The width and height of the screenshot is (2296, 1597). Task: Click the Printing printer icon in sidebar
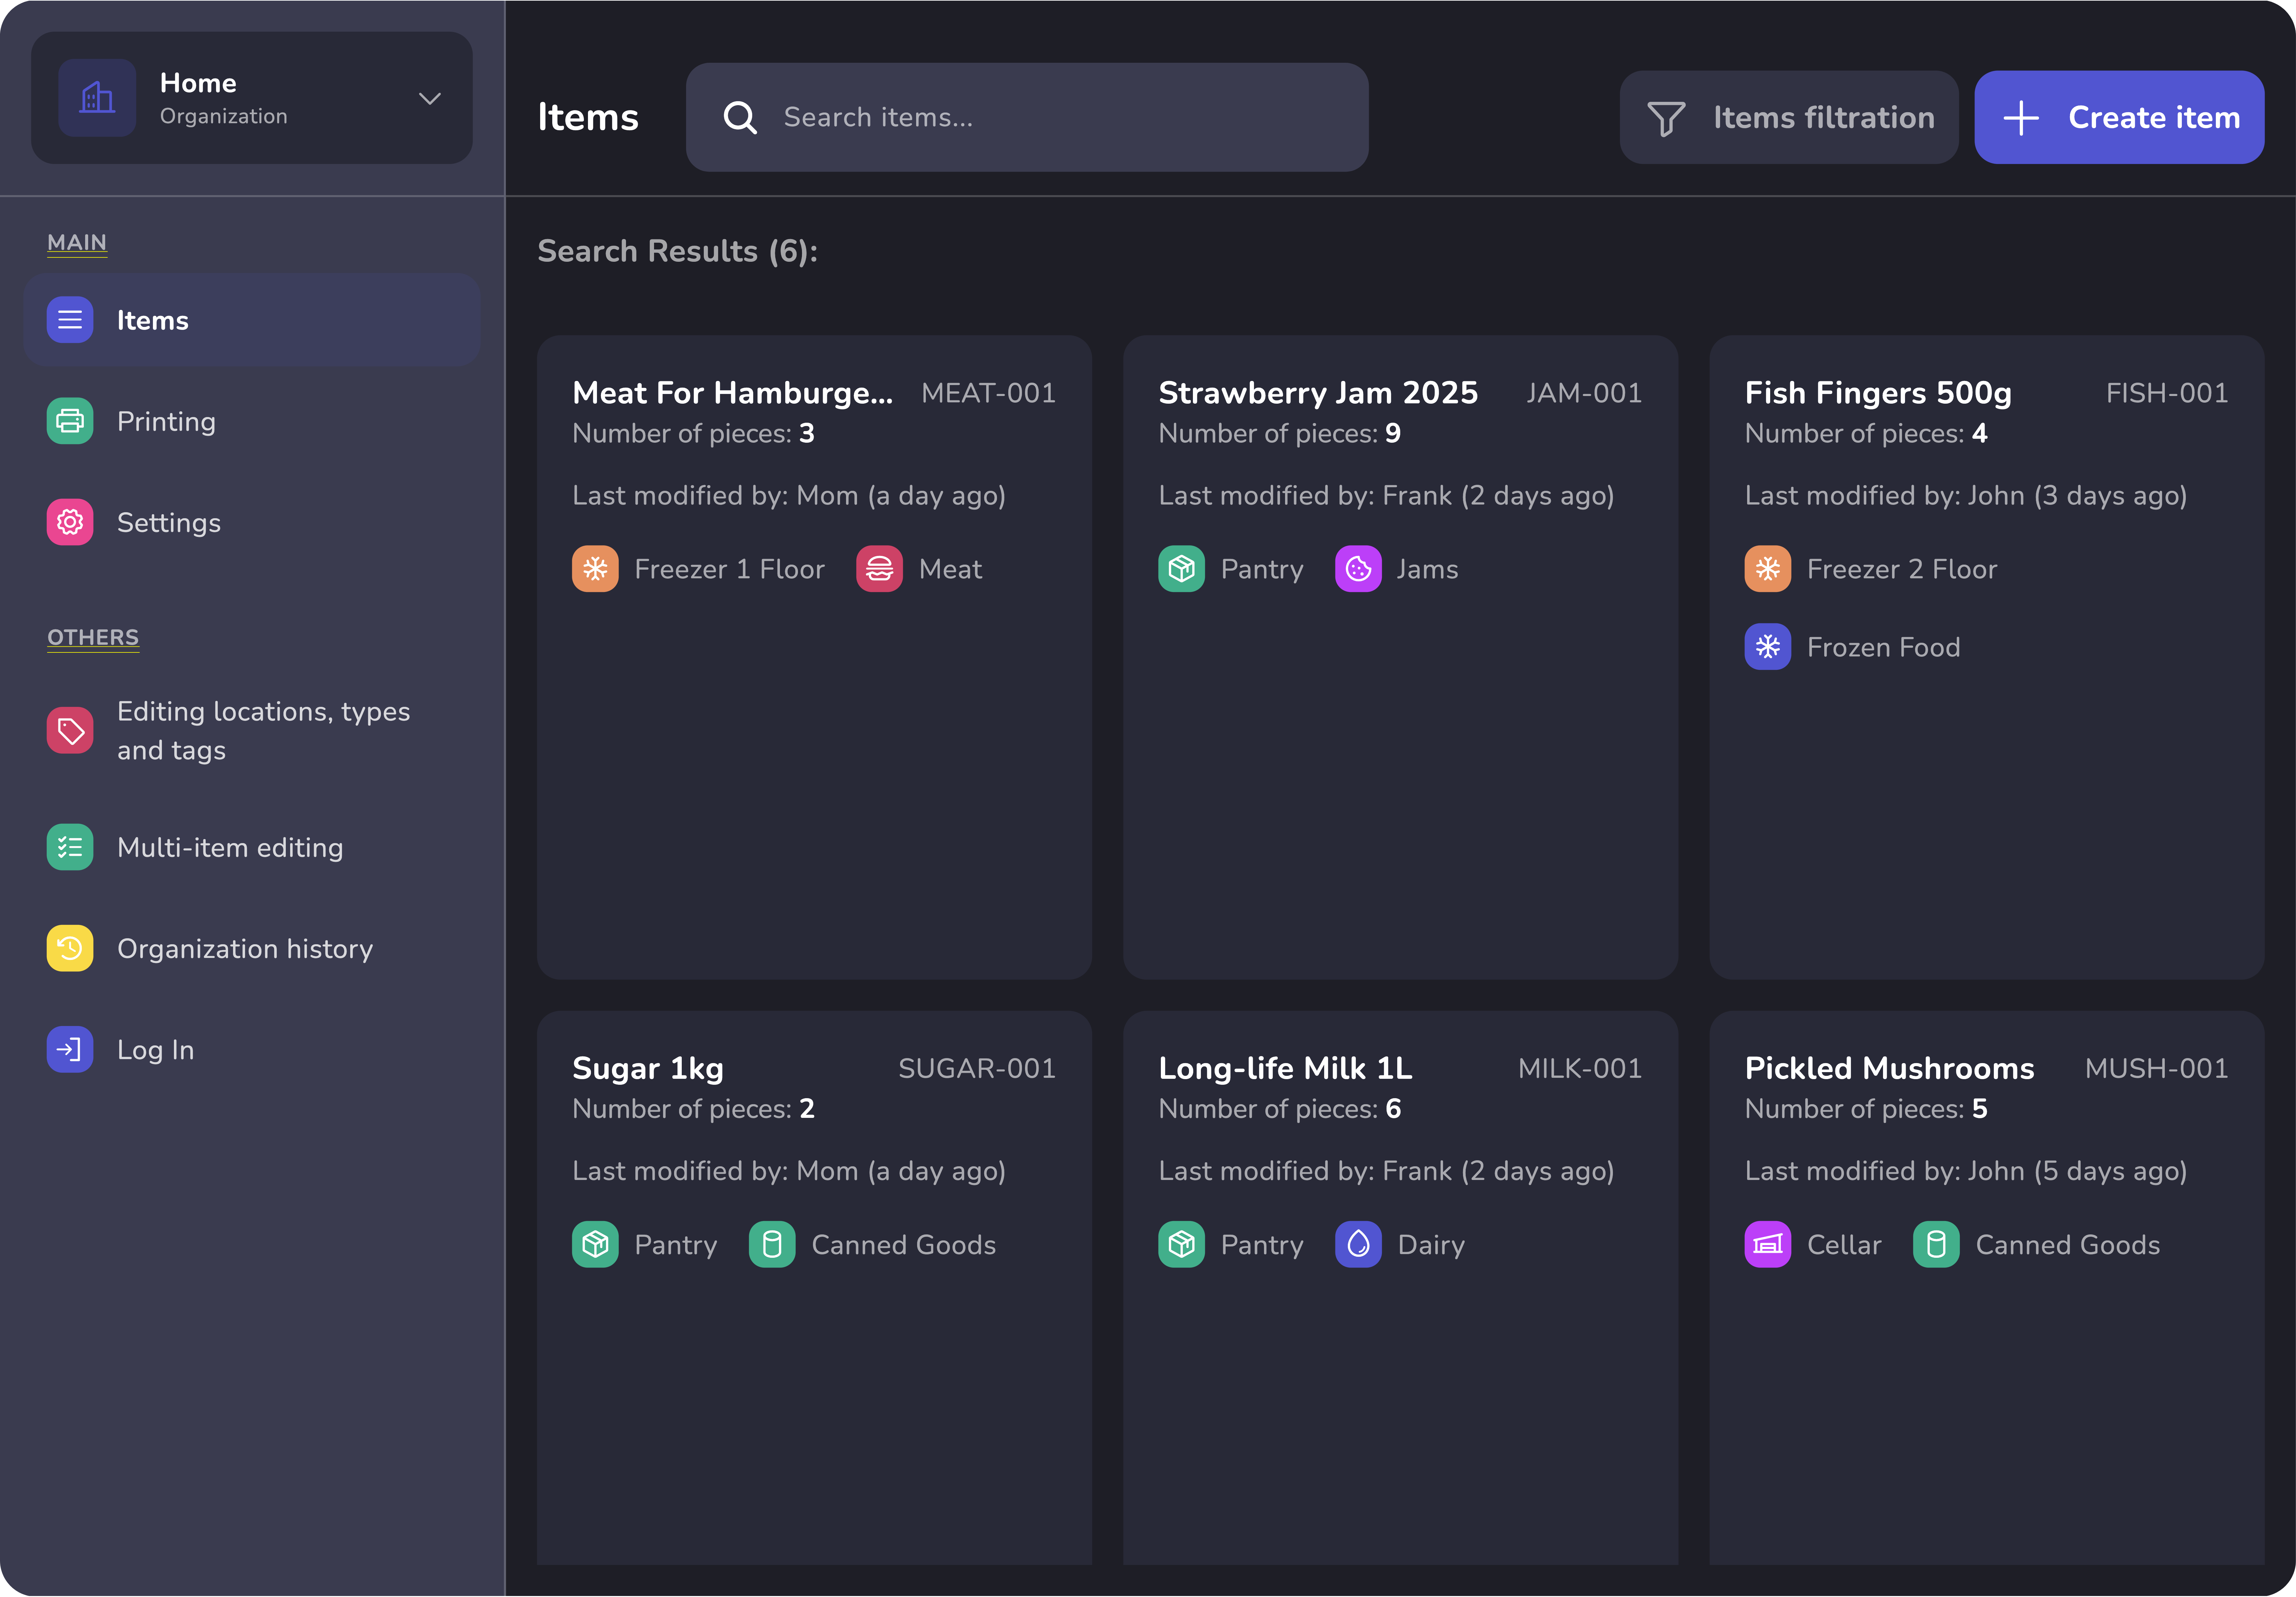point(70,421)
